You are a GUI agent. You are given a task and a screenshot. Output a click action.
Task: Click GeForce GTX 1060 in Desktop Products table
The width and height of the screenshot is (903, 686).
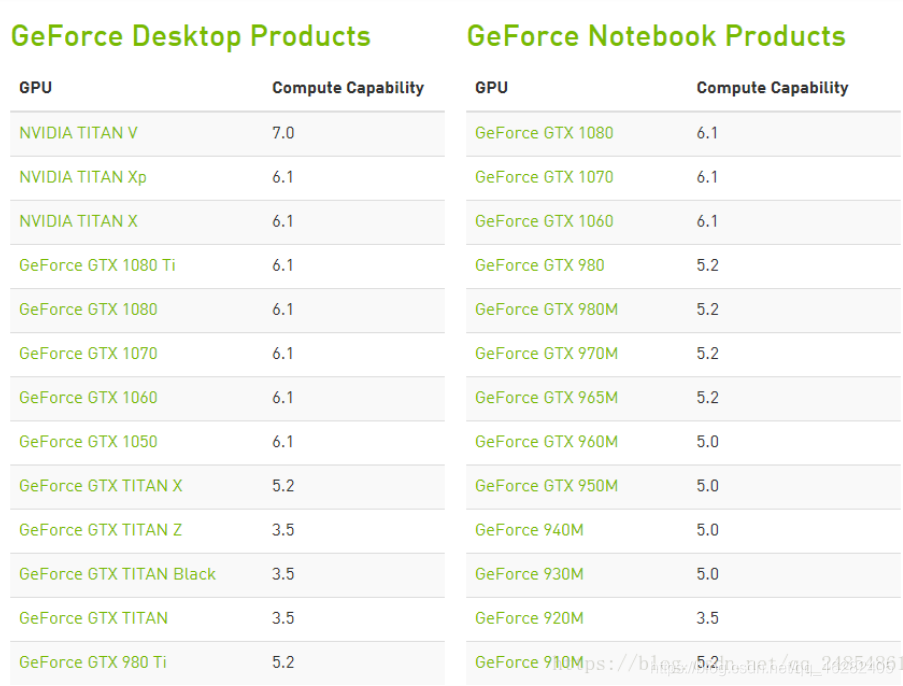point(88,397)
